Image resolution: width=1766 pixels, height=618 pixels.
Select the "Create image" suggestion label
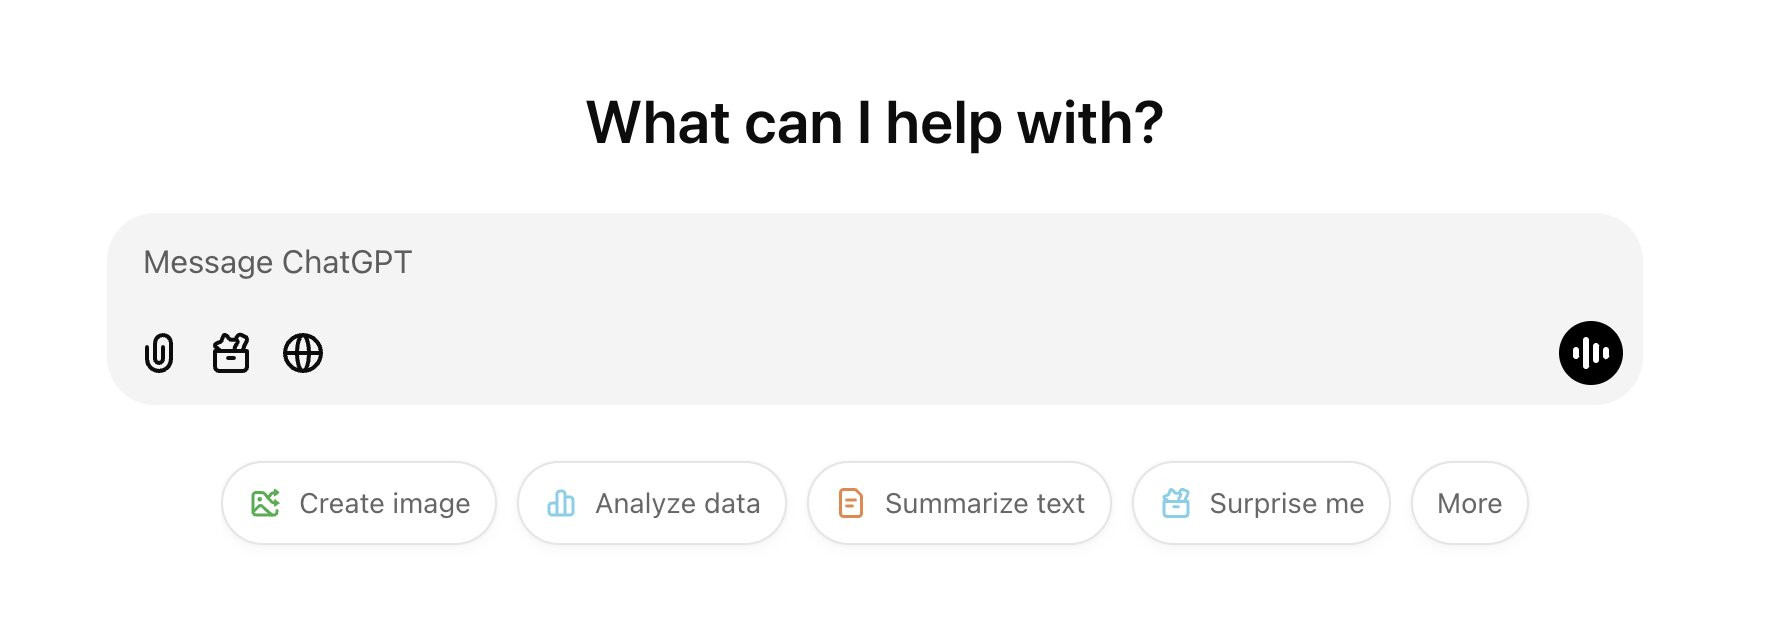(x=384, y=503)
